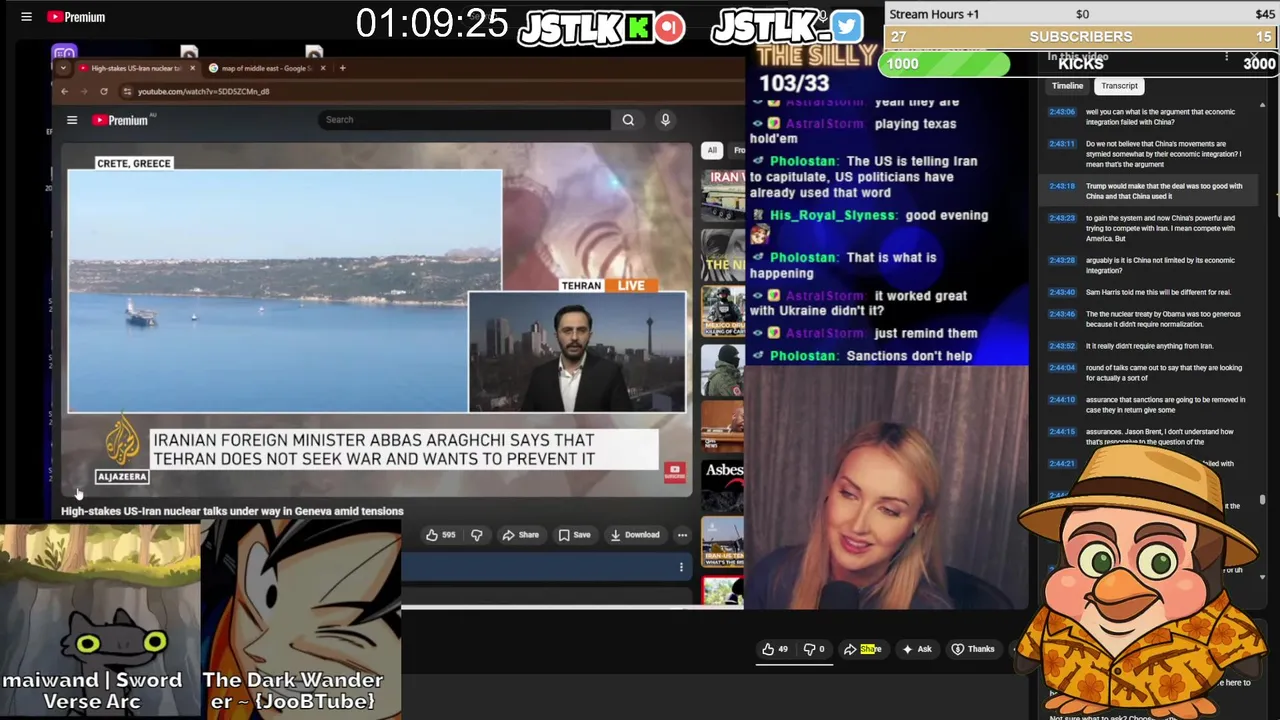Screen dimensions: 1280x720
Task: Open the High-stakes US-Iran nuclear talks video title
Action: (x=232, y=511)
